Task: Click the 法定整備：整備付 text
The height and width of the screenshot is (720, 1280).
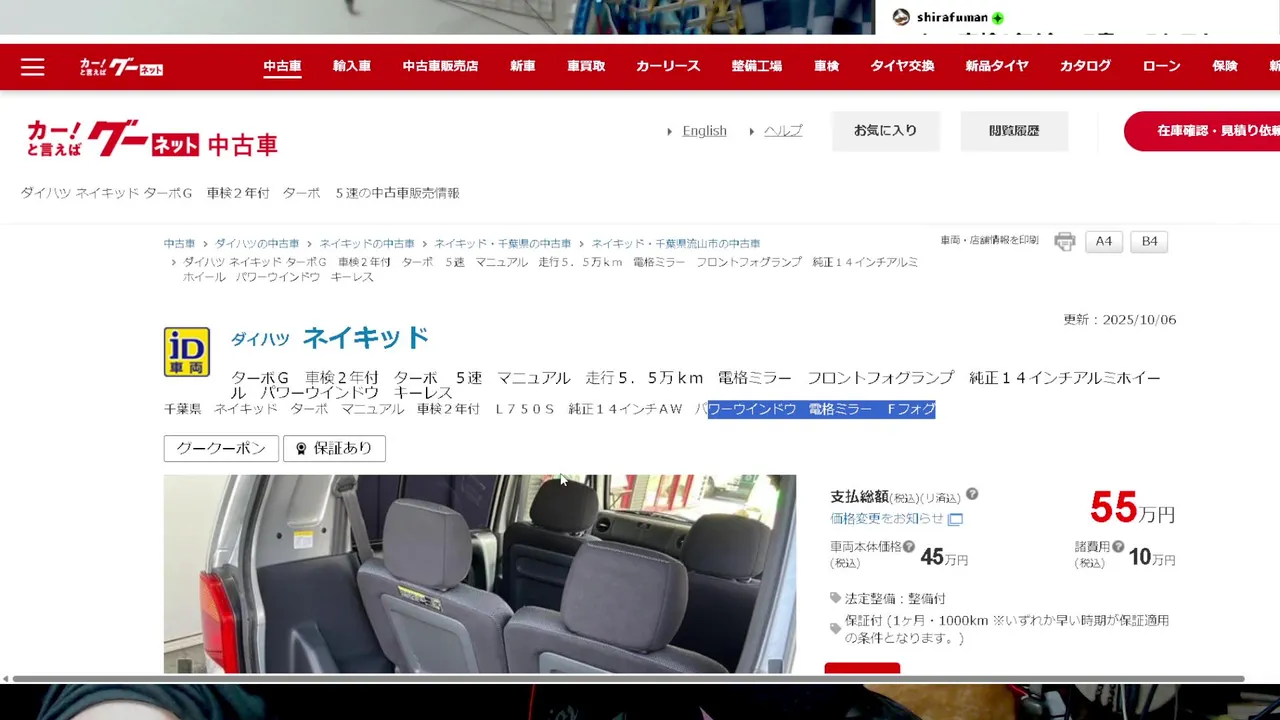Action: 895,599
